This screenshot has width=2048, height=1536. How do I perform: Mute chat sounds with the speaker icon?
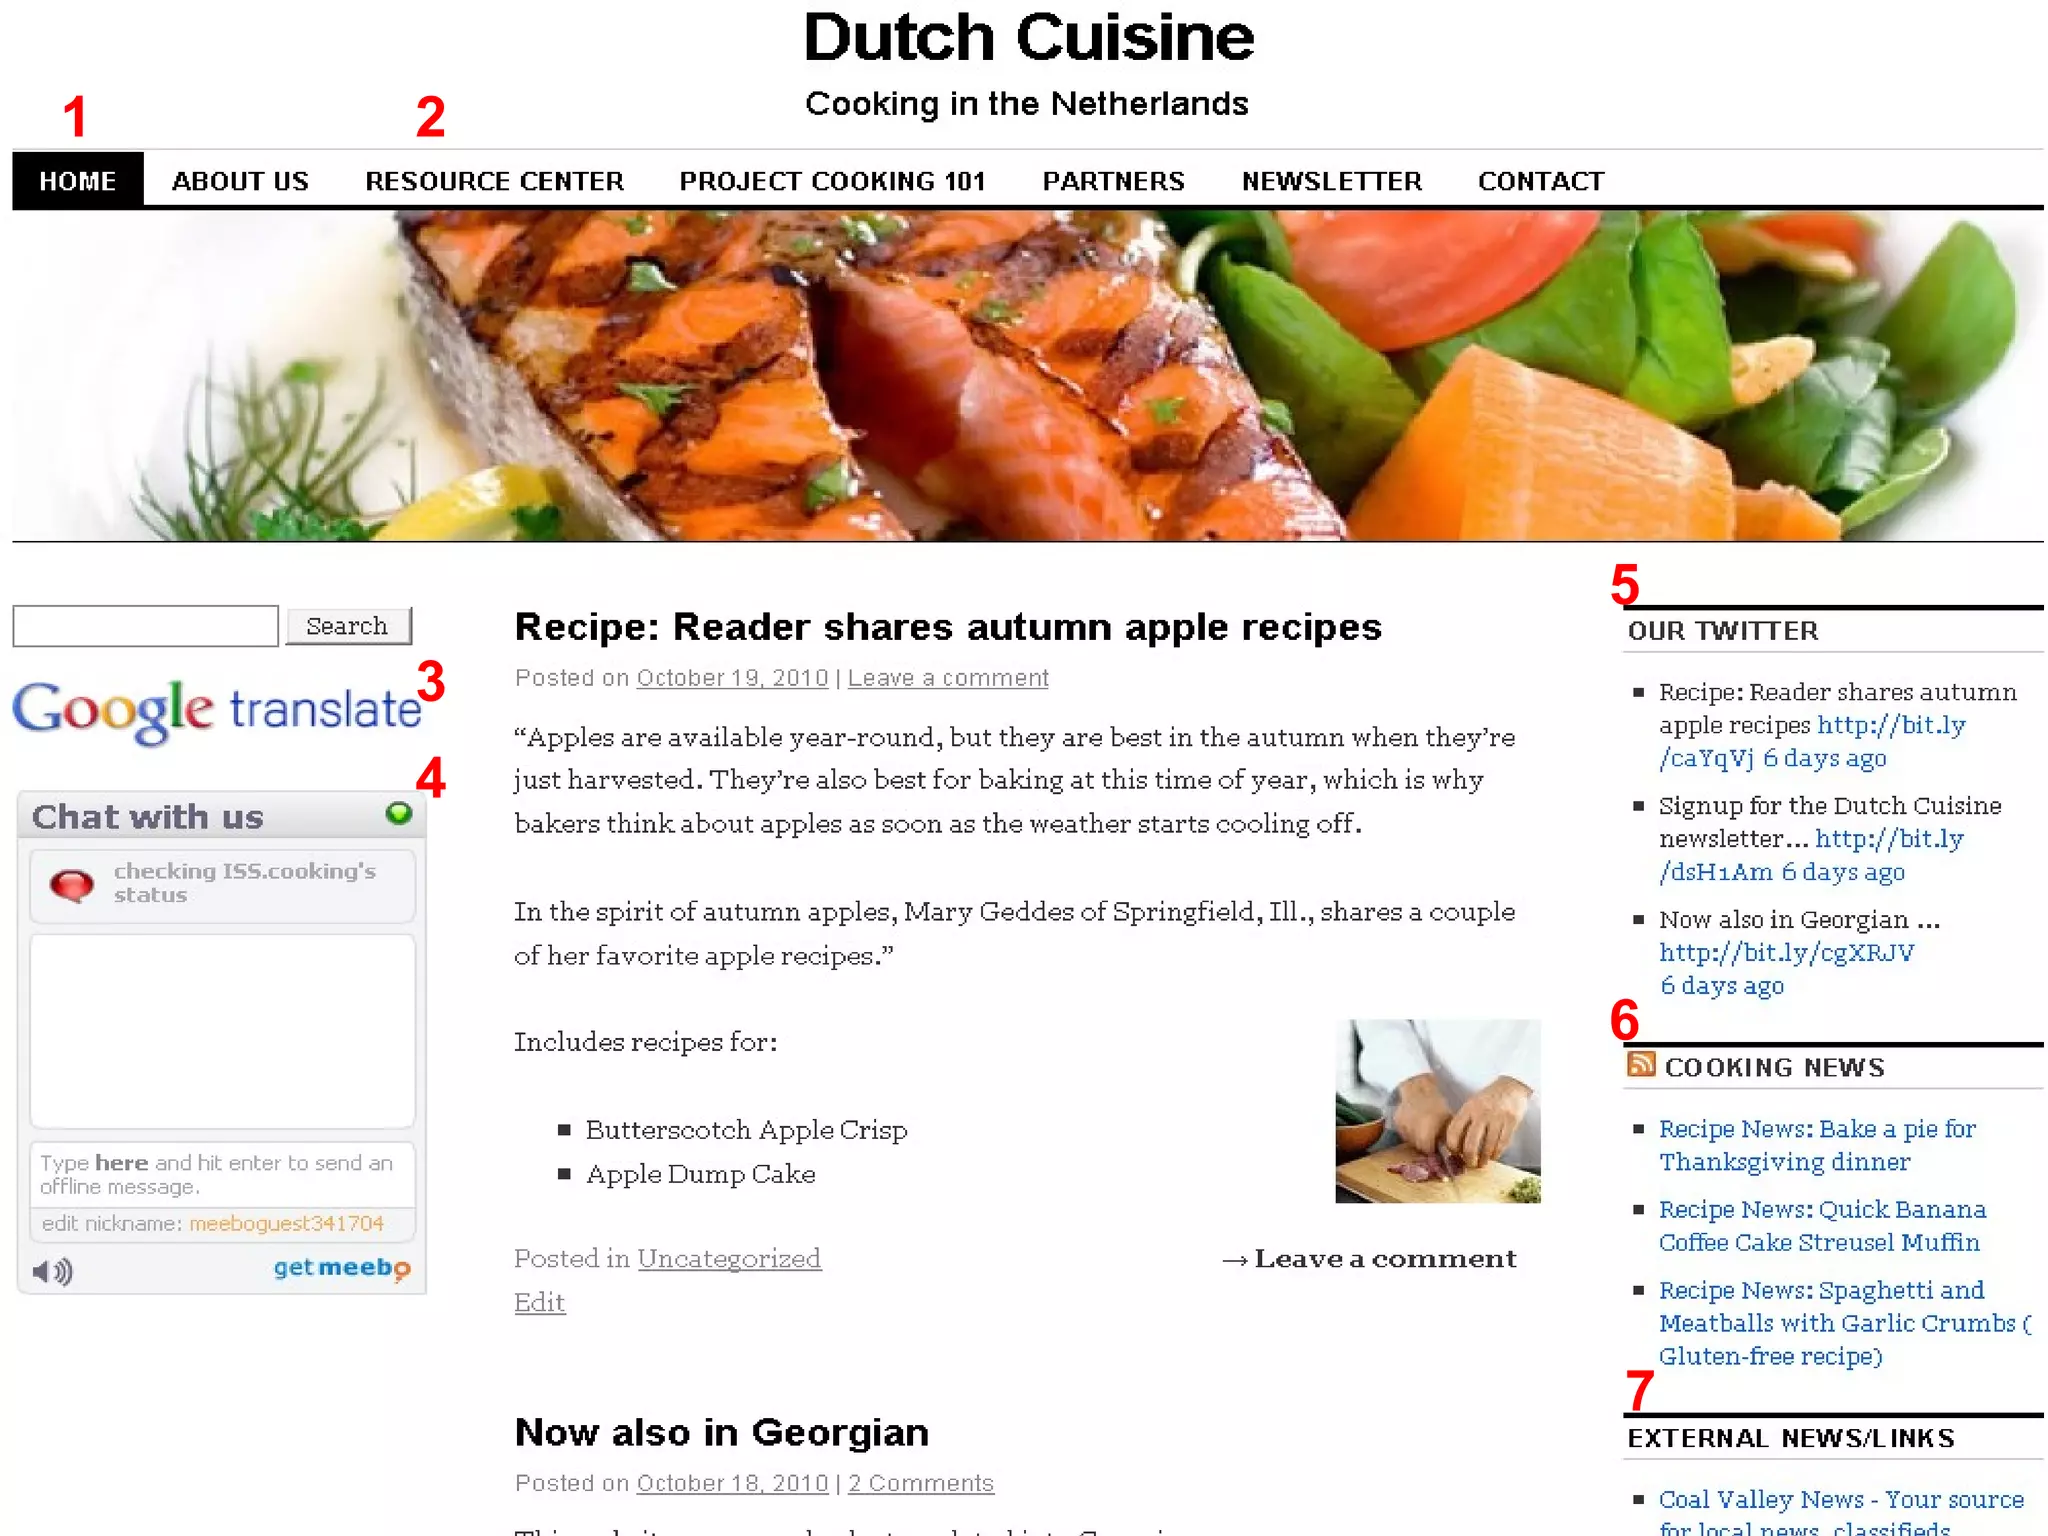[x=52, y=1271]
